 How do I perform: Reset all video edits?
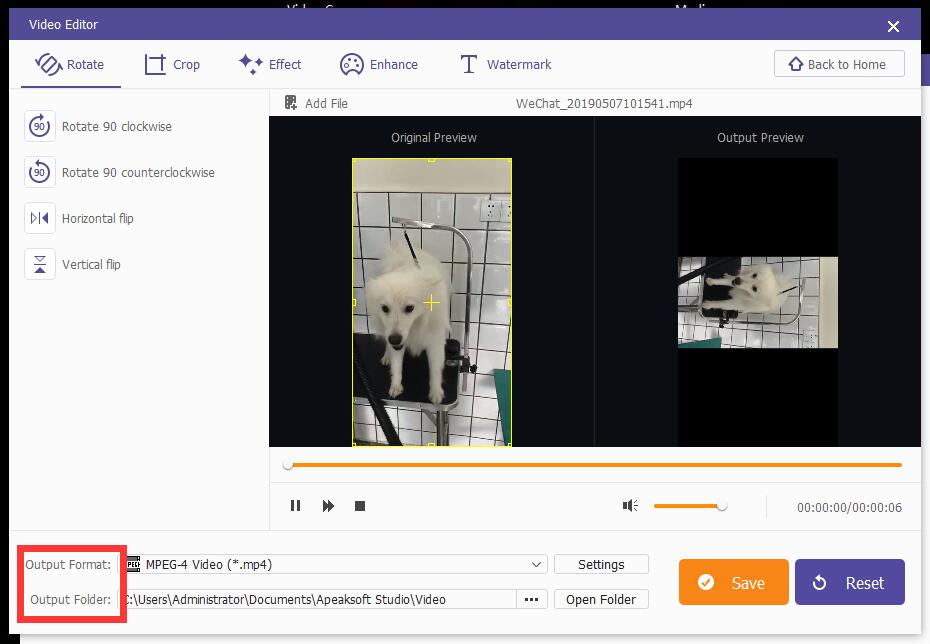pos(849,582)
